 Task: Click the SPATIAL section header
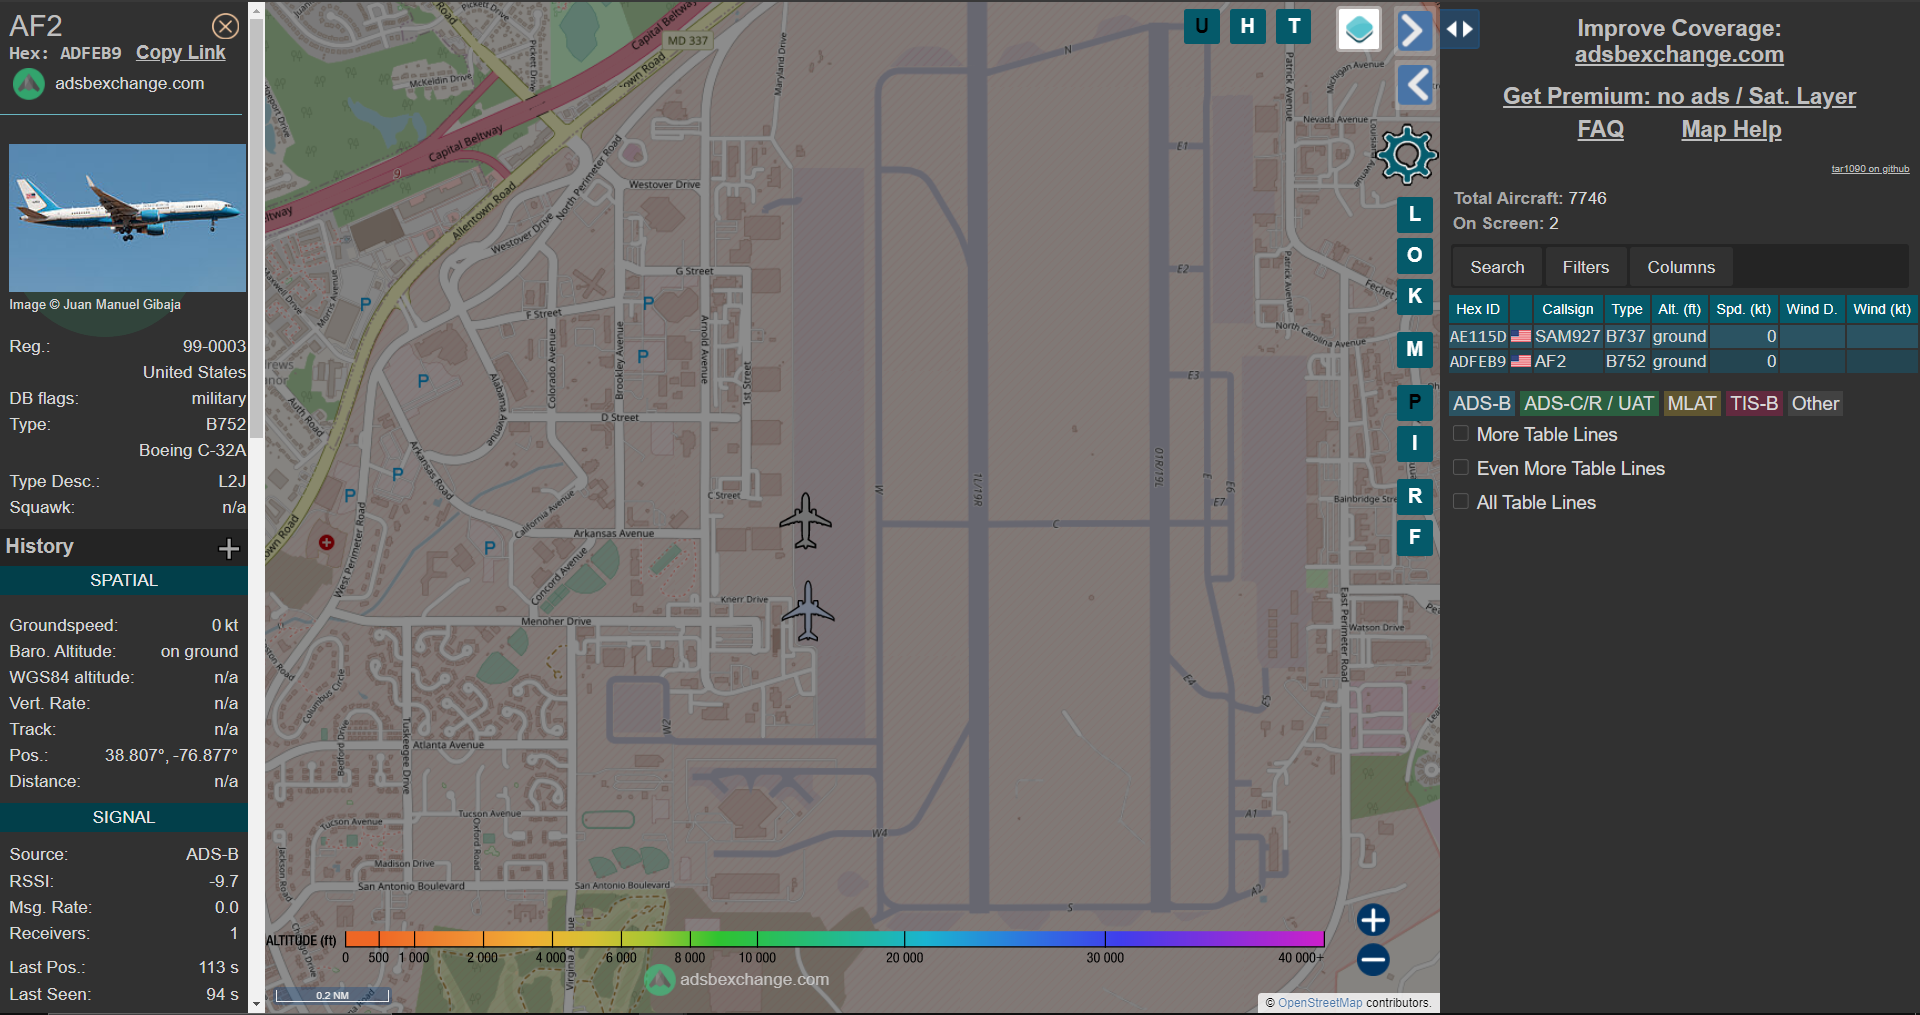tap(124, 581)
